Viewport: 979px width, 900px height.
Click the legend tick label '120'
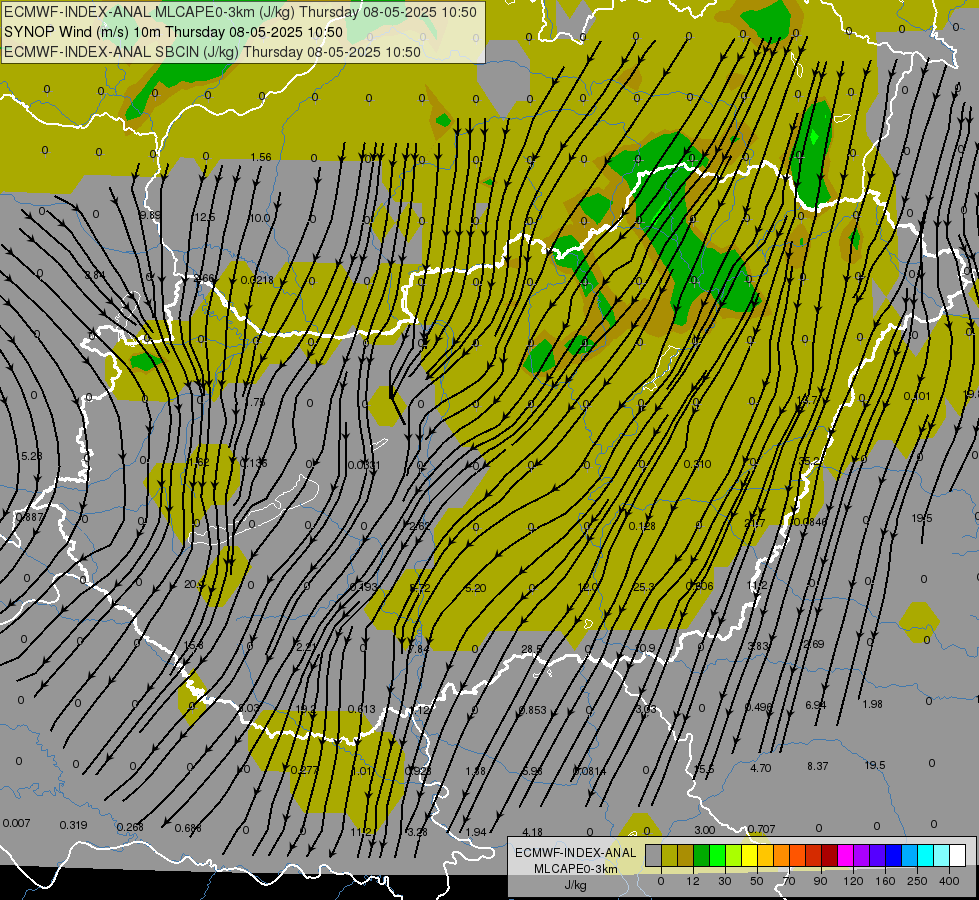(x=853, y=881)
